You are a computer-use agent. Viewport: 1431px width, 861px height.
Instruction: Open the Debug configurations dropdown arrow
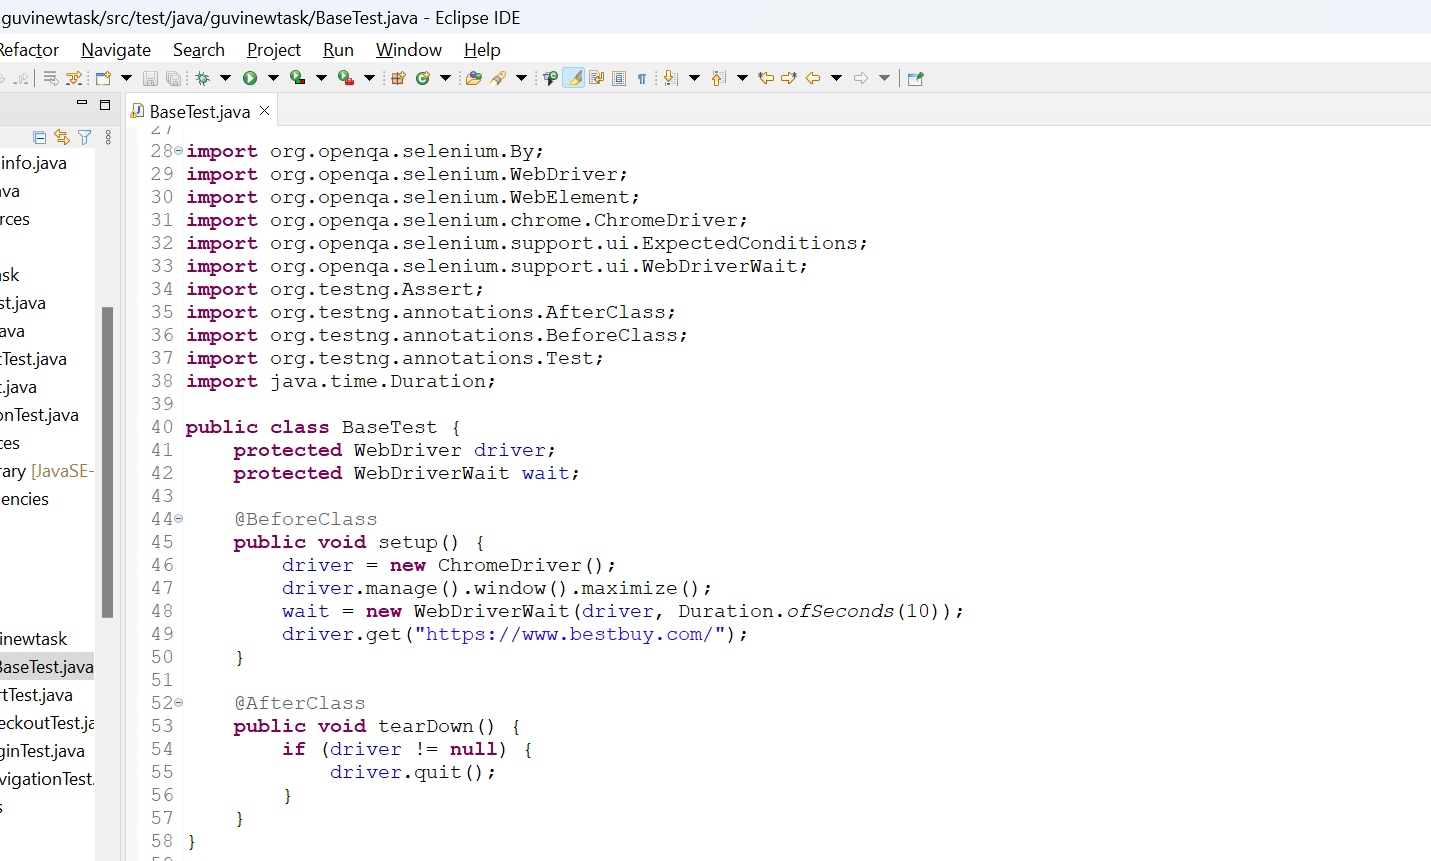coord(225,78)
